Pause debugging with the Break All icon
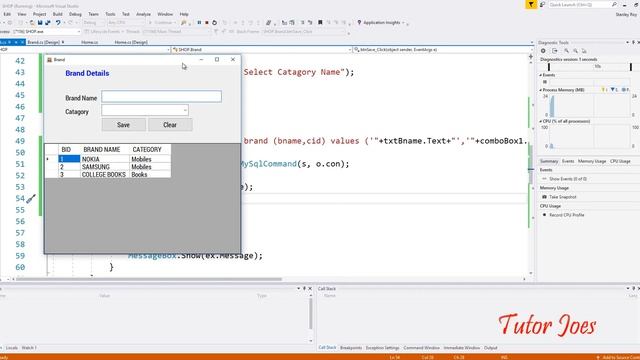The width and height of the screenshot is (640, 360). coord(199,22)
